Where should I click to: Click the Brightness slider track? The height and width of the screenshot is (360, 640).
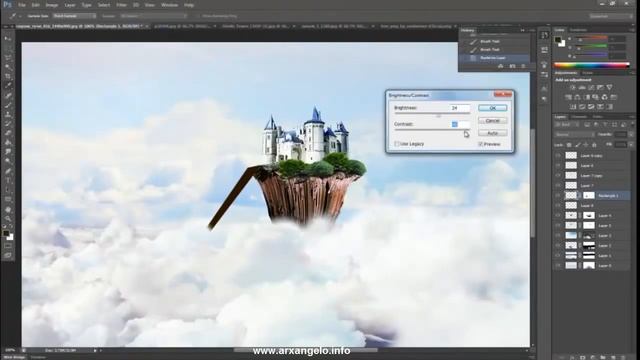pyautogui.click(x=432, y=114)
